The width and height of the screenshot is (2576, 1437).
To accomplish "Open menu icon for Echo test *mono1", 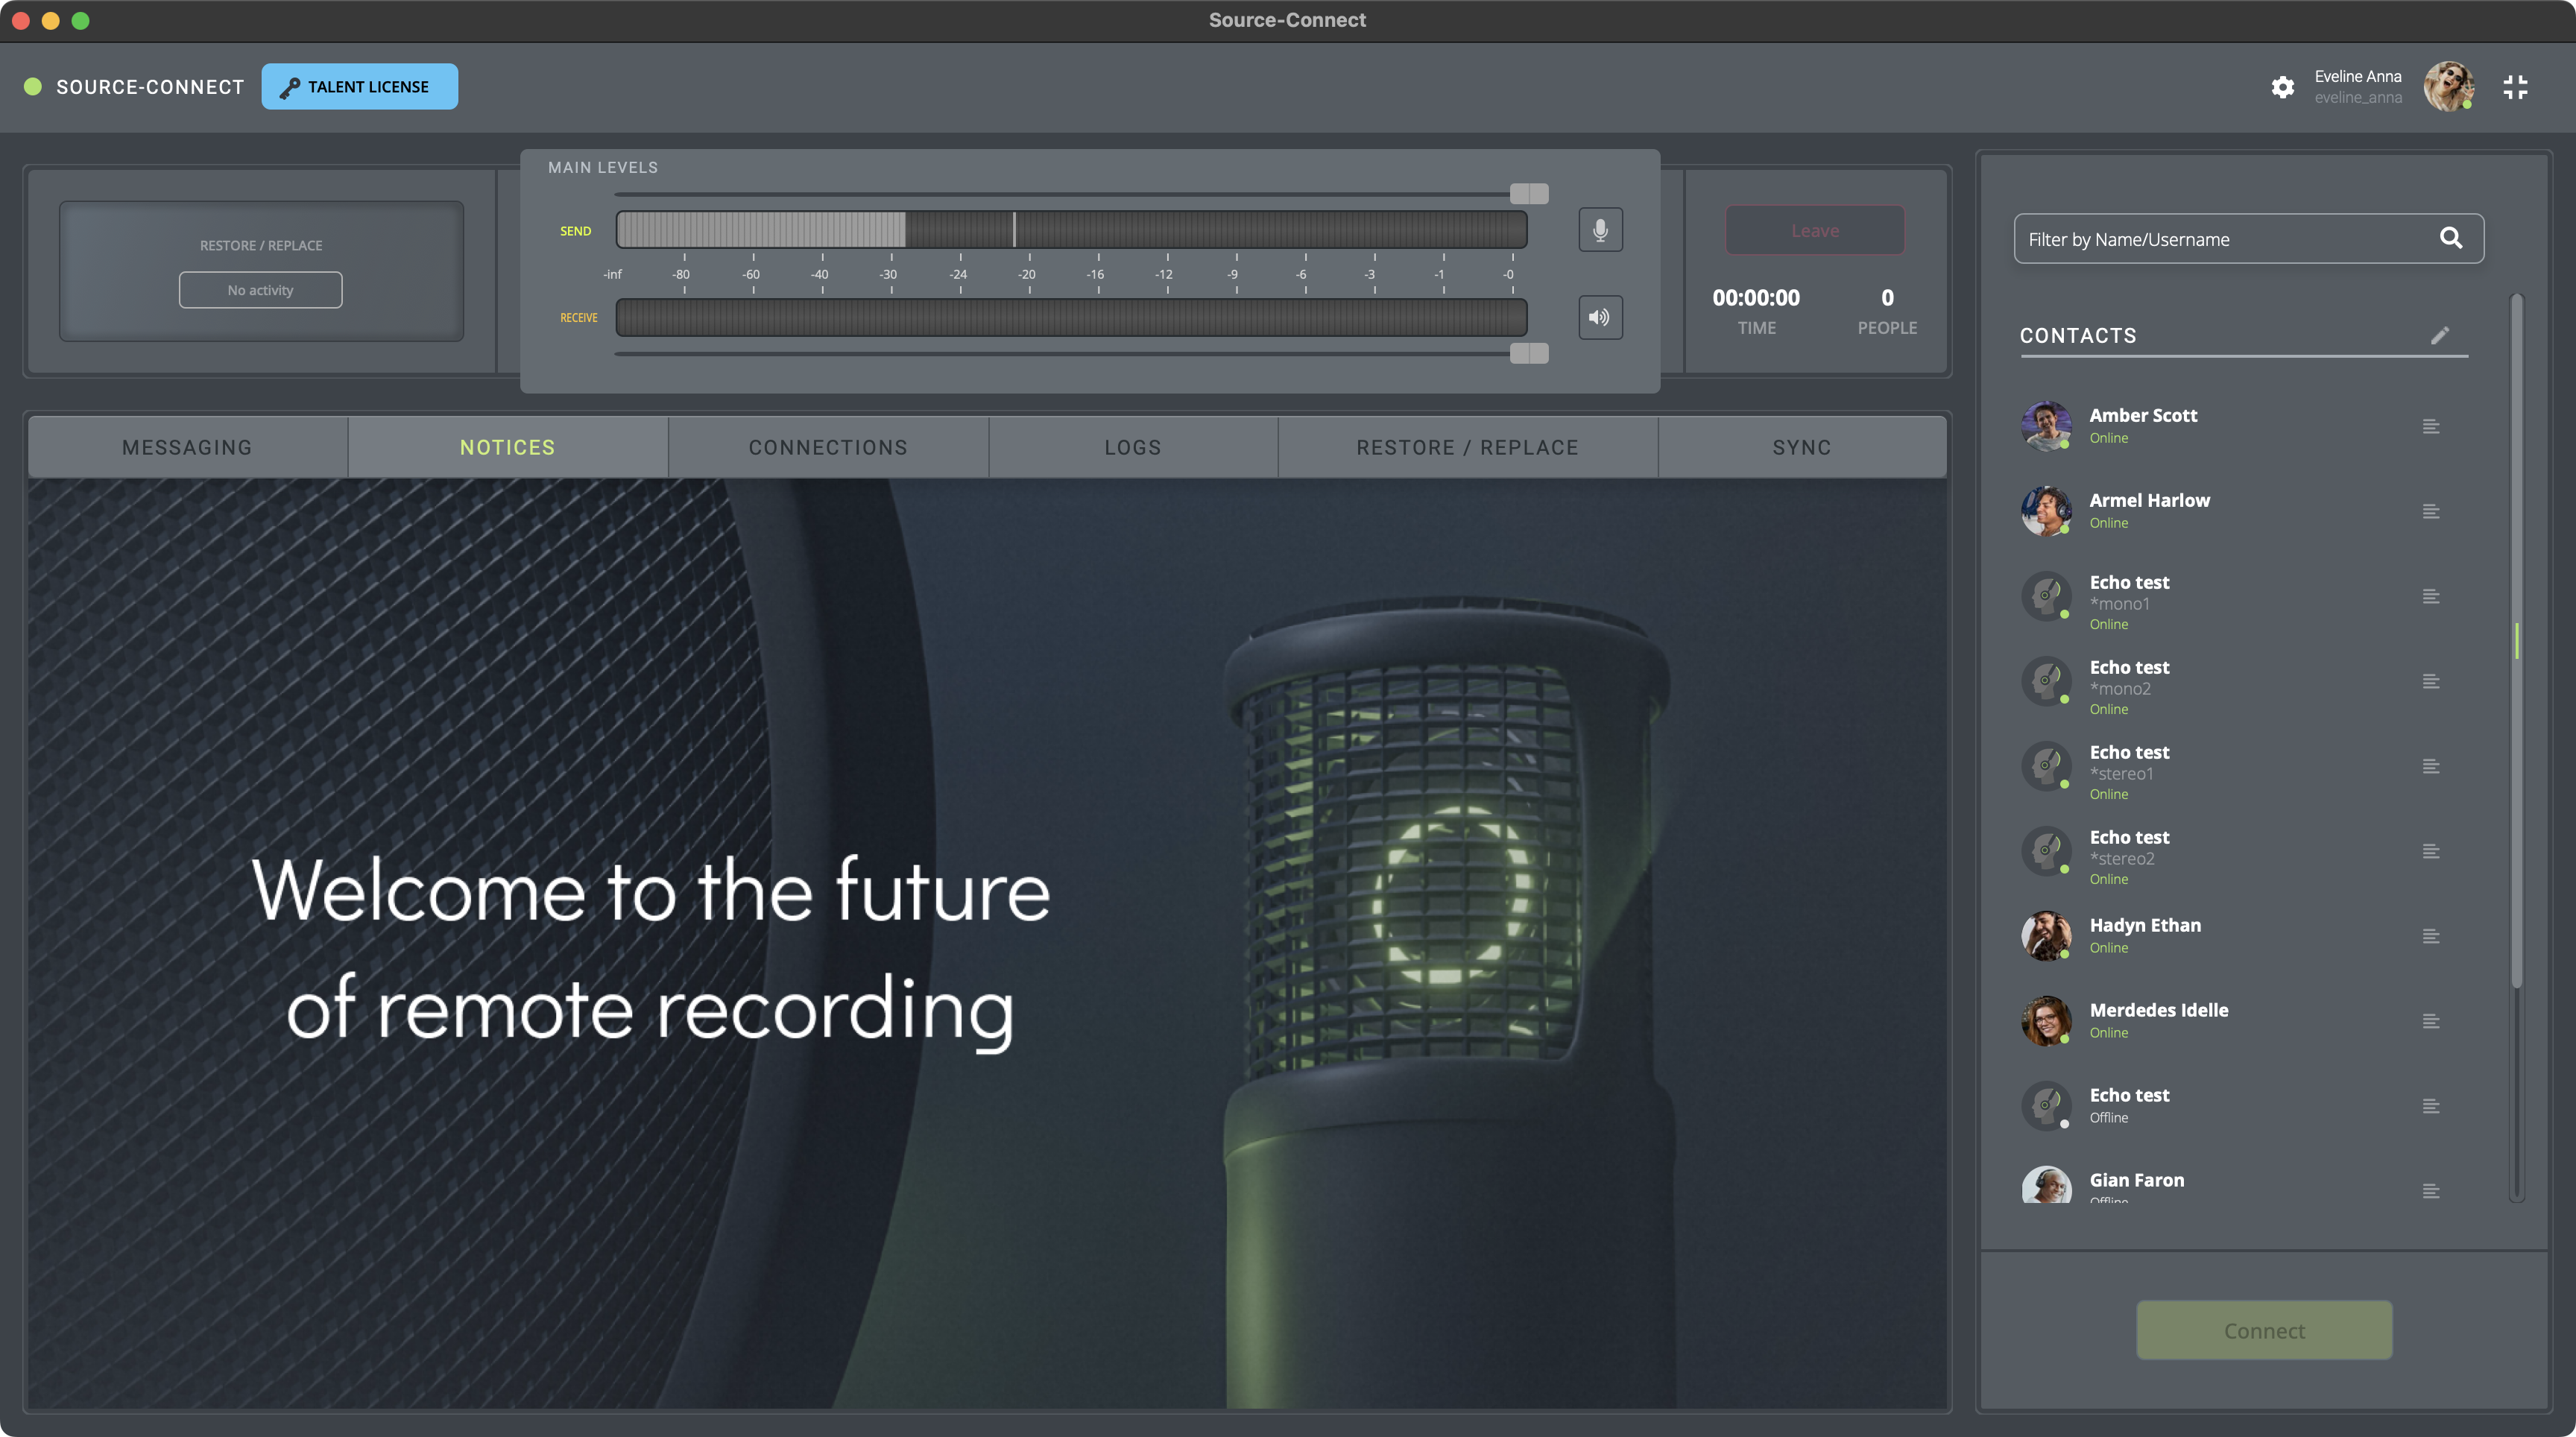I will (x=2431, y=596).
